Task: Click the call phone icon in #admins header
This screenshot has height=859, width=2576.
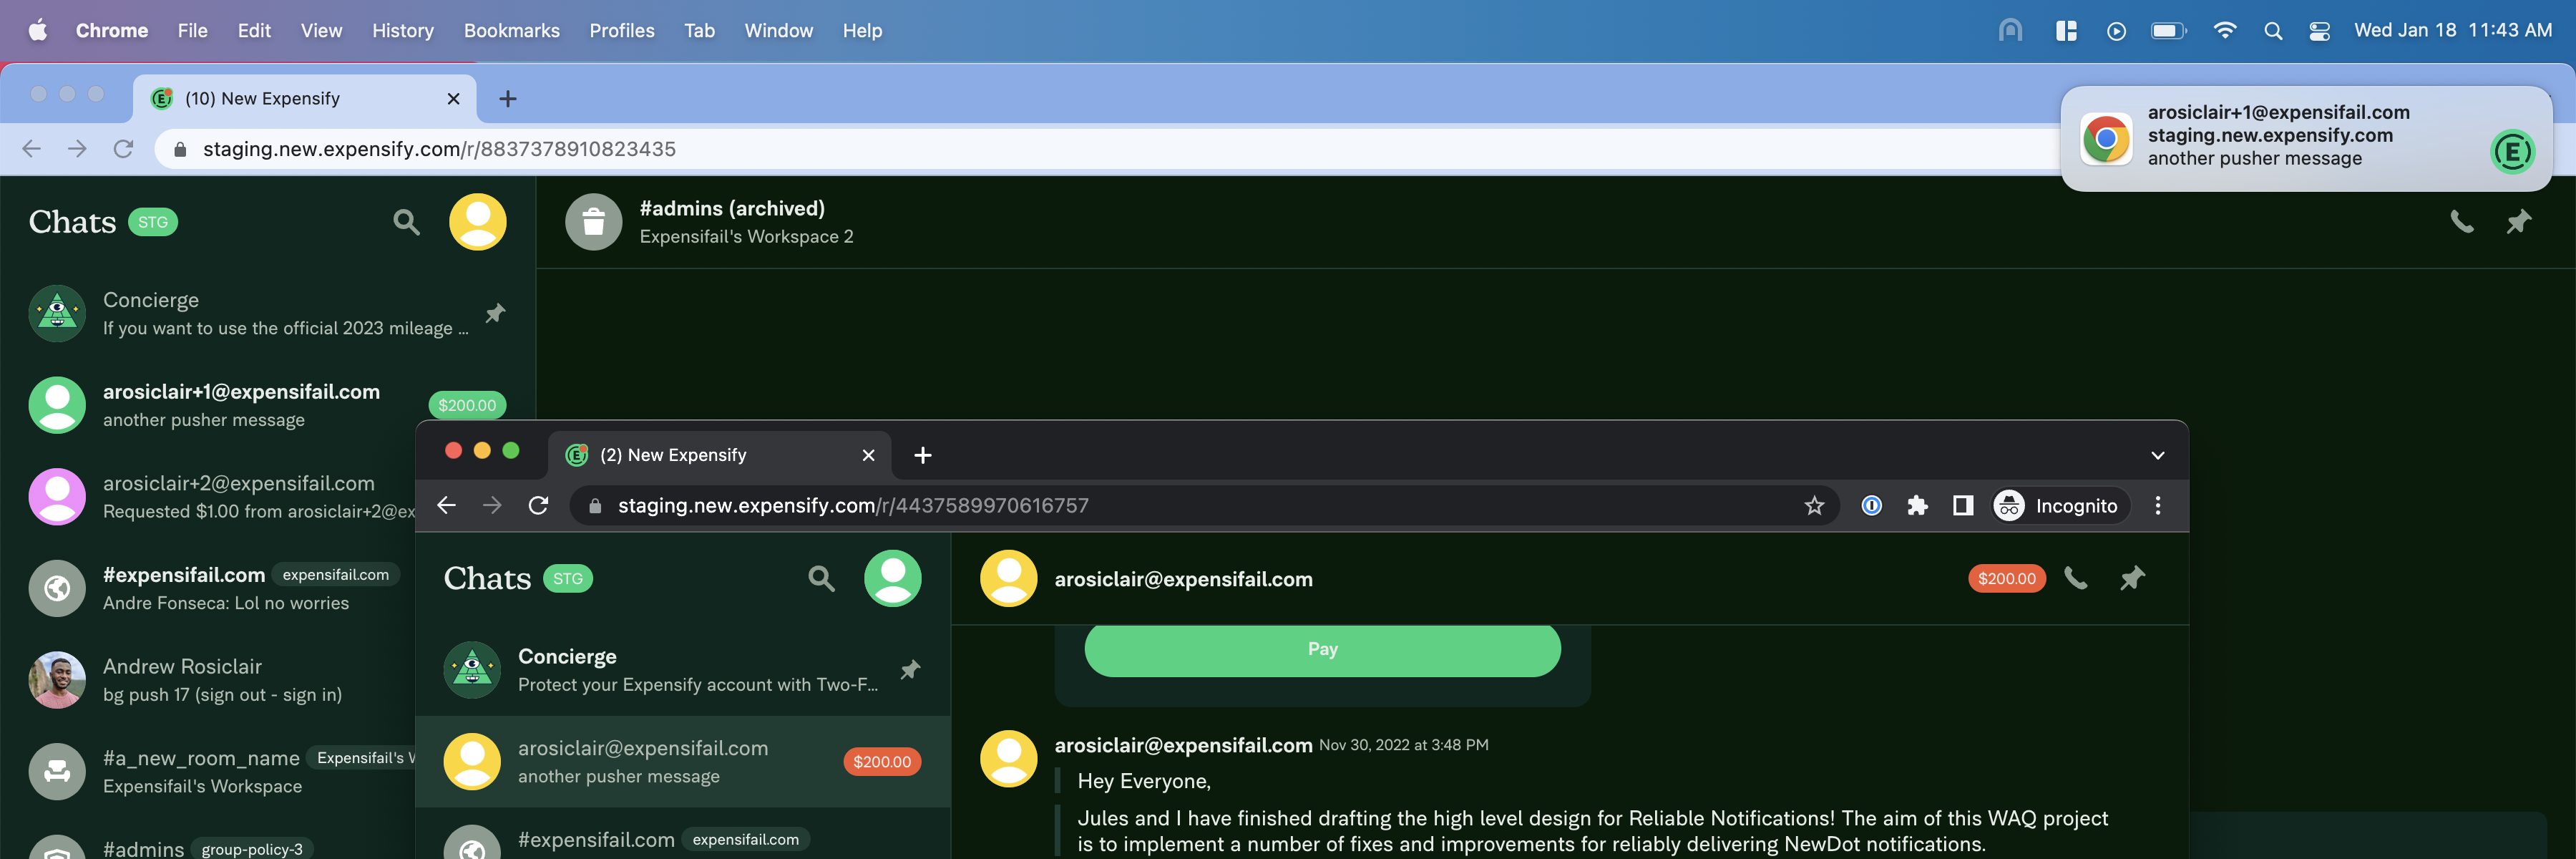Action: tap(2461, 221)
